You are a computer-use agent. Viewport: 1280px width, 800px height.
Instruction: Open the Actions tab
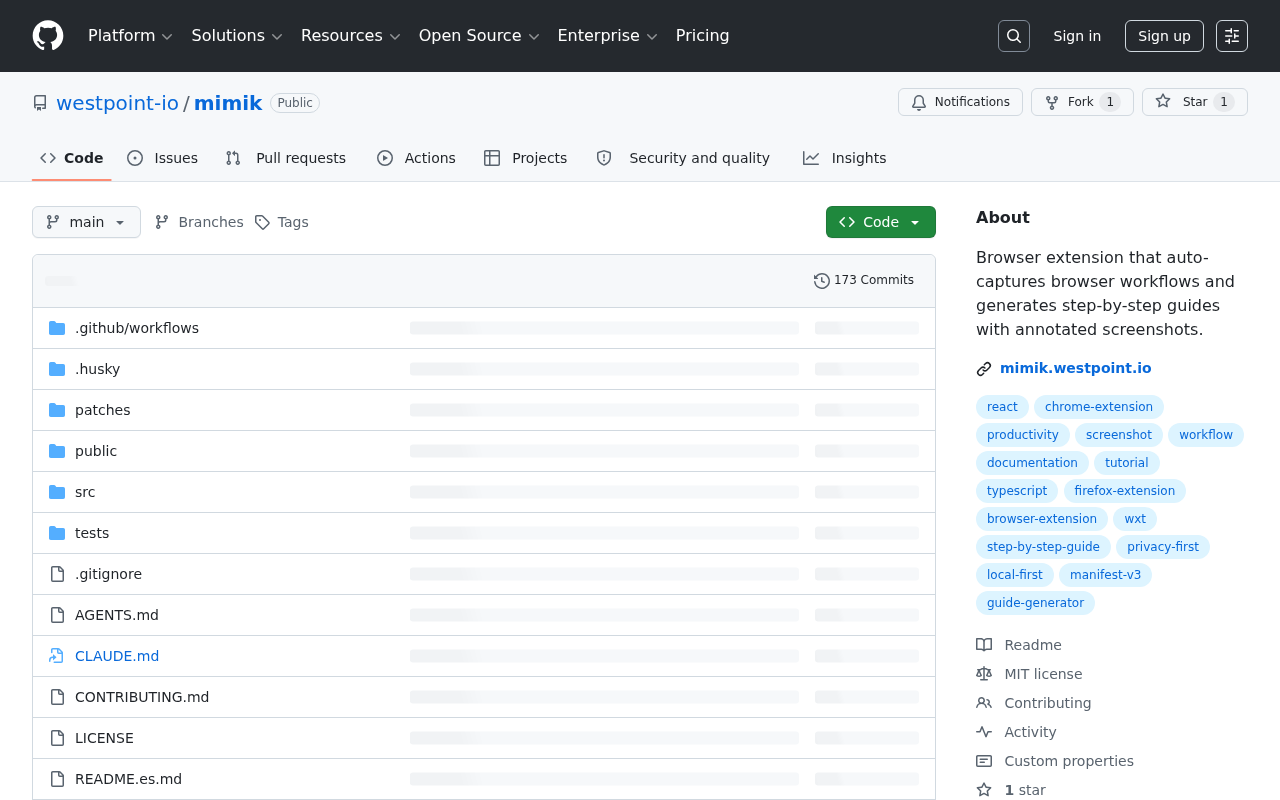[416, 158]
